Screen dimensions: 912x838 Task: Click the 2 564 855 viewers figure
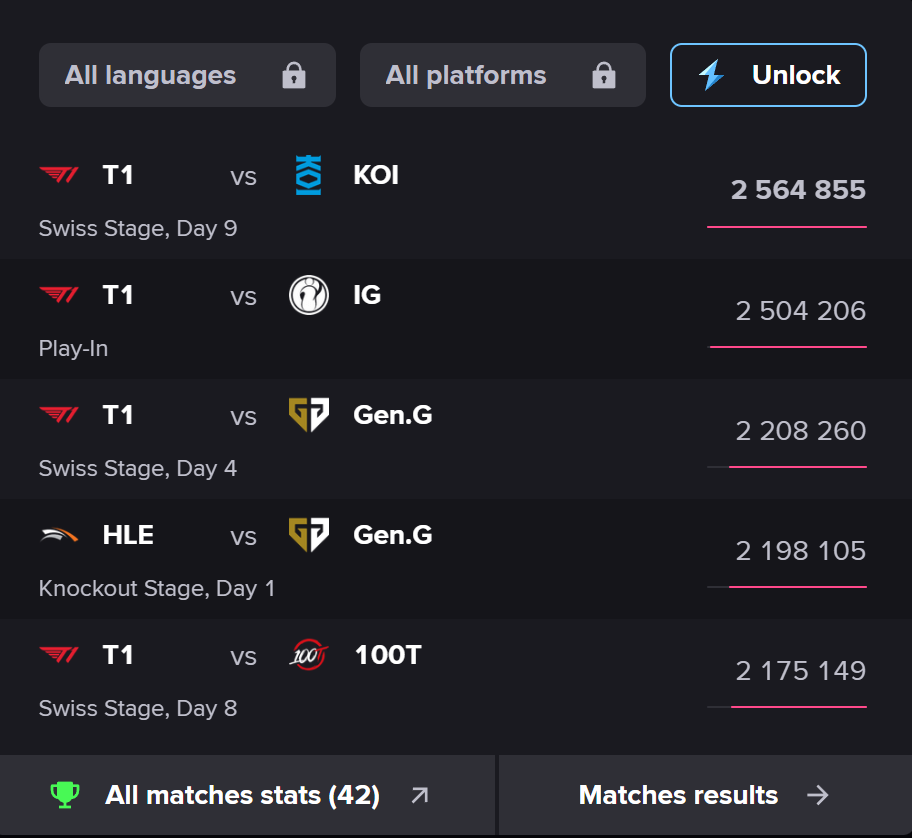(798, 190)
